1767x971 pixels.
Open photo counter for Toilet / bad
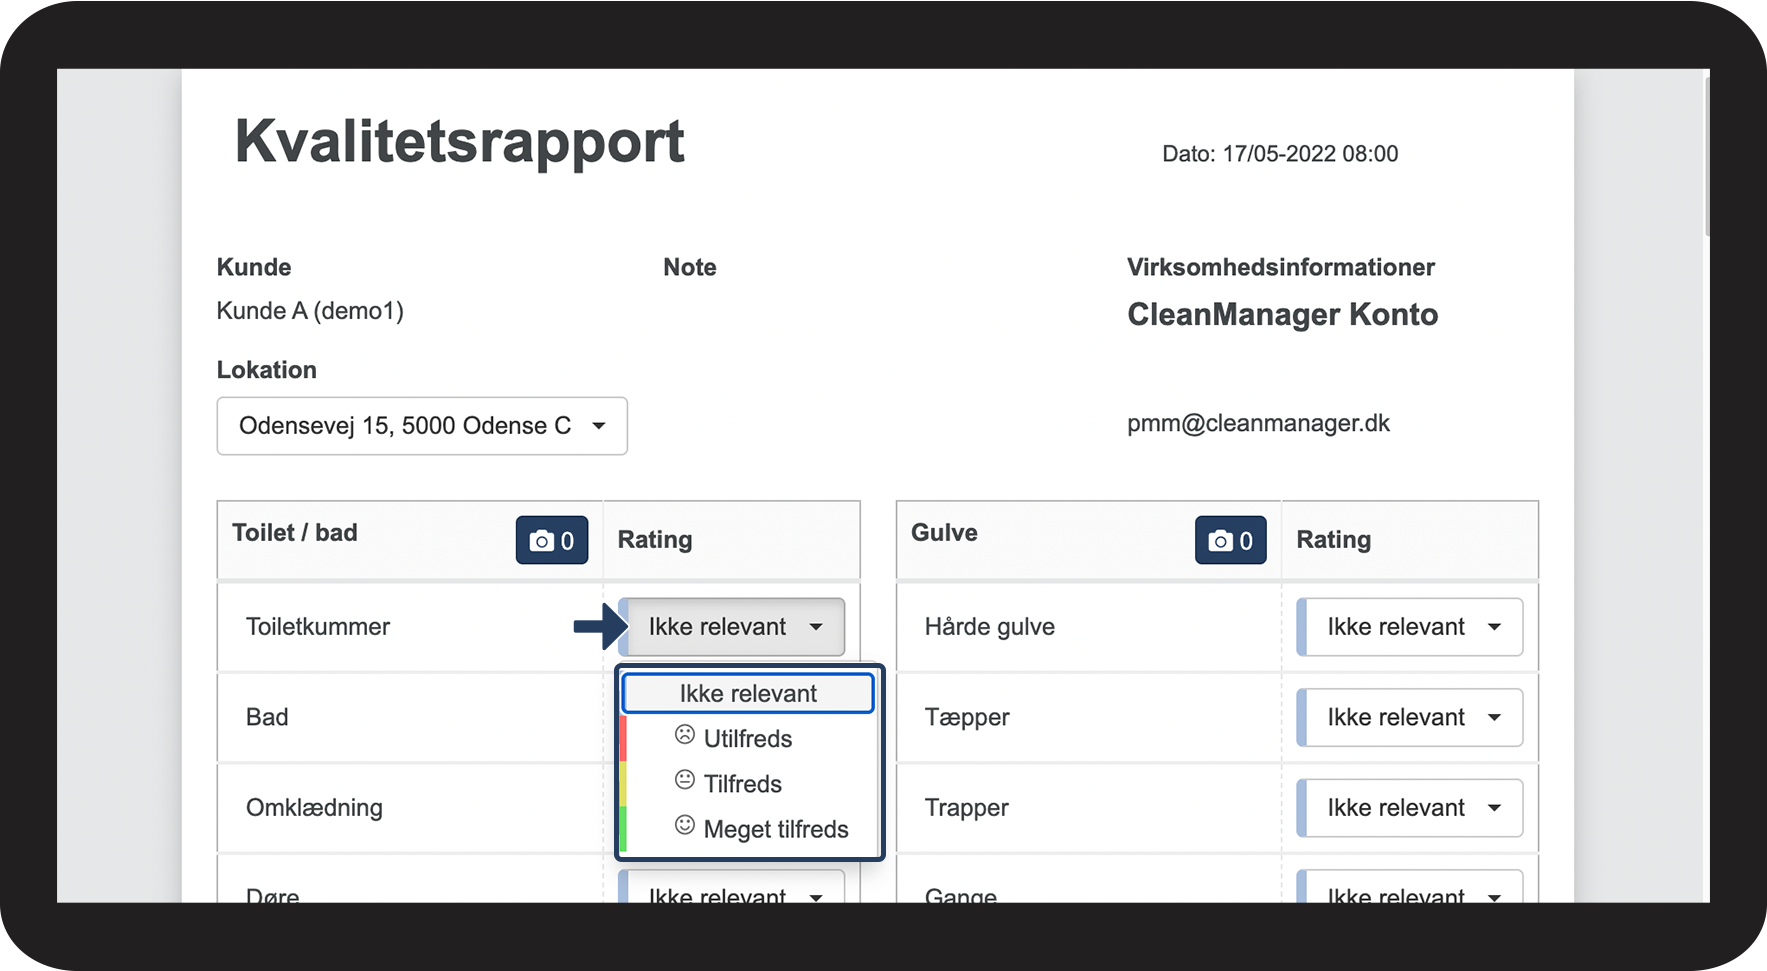(552, 540)
